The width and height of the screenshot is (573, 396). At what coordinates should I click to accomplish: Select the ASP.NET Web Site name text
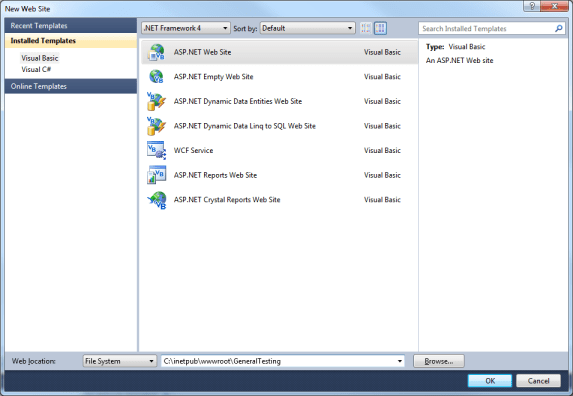pyautogui.click(x=202, y=52)
